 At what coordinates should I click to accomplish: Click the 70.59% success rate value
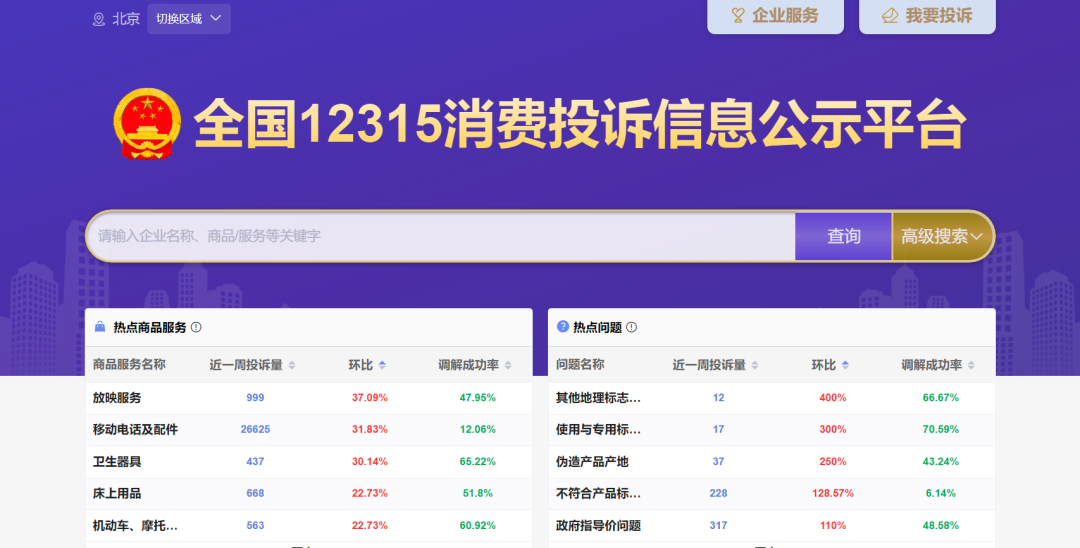click(x=941, y=430)
